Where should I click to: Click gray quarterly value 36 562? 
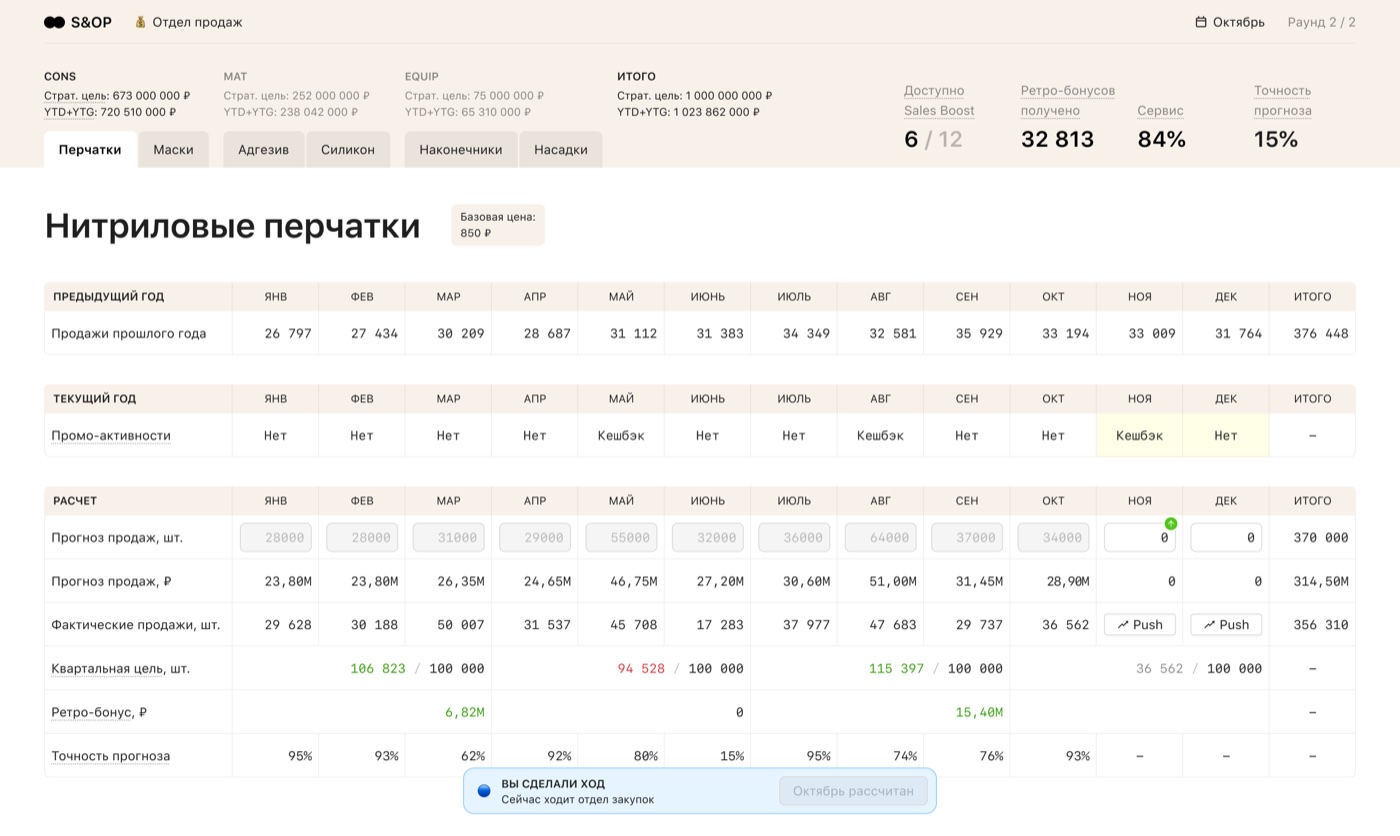point(1160,668)
